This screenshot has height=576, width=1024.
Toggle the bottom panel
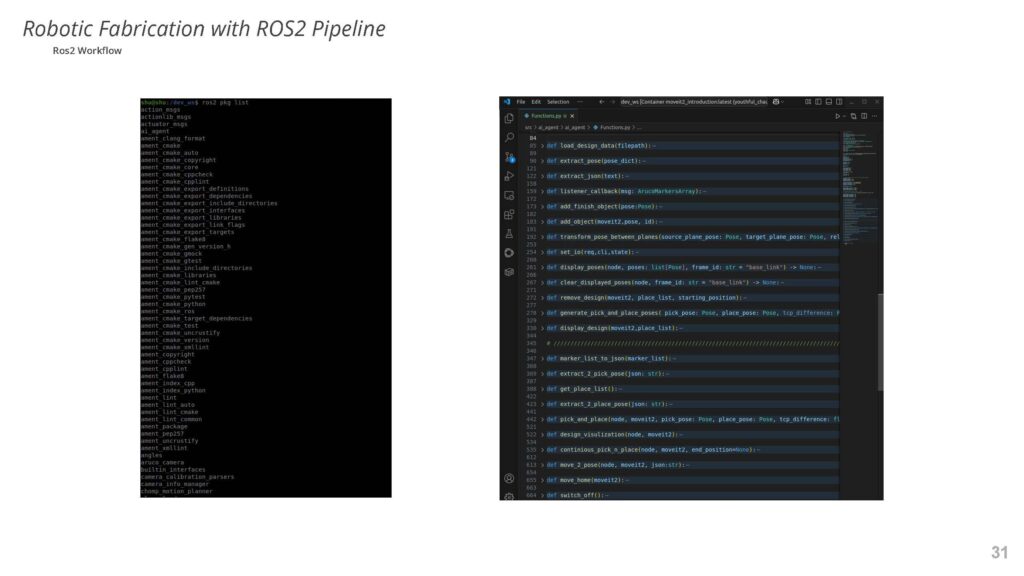point(829,102)
